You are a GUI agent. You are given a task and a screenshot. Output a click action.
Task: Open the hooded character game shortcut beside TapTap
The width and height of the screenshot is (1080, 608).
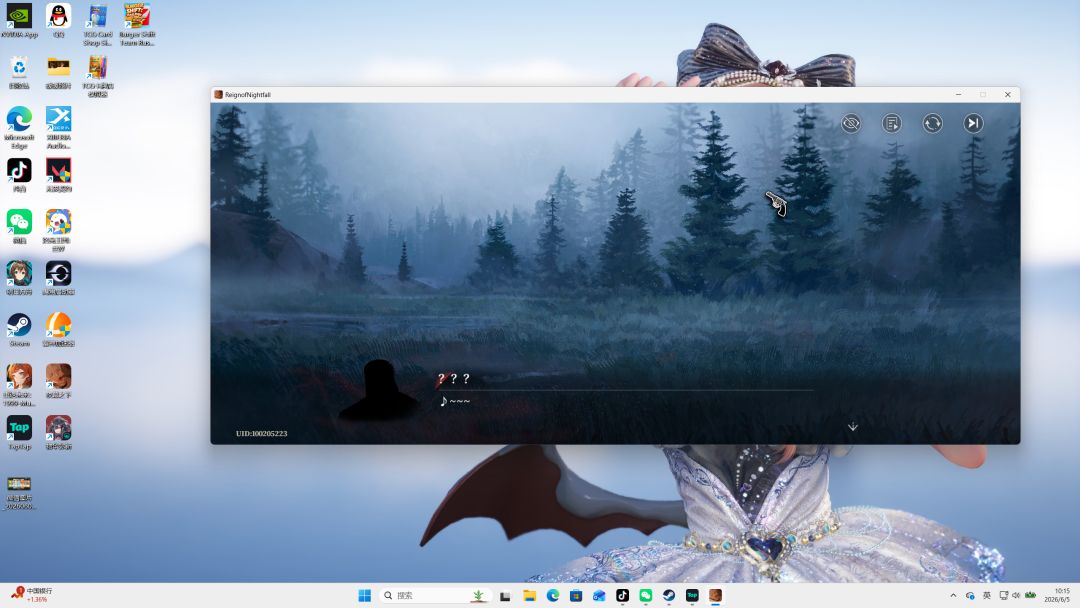(59, 433)
